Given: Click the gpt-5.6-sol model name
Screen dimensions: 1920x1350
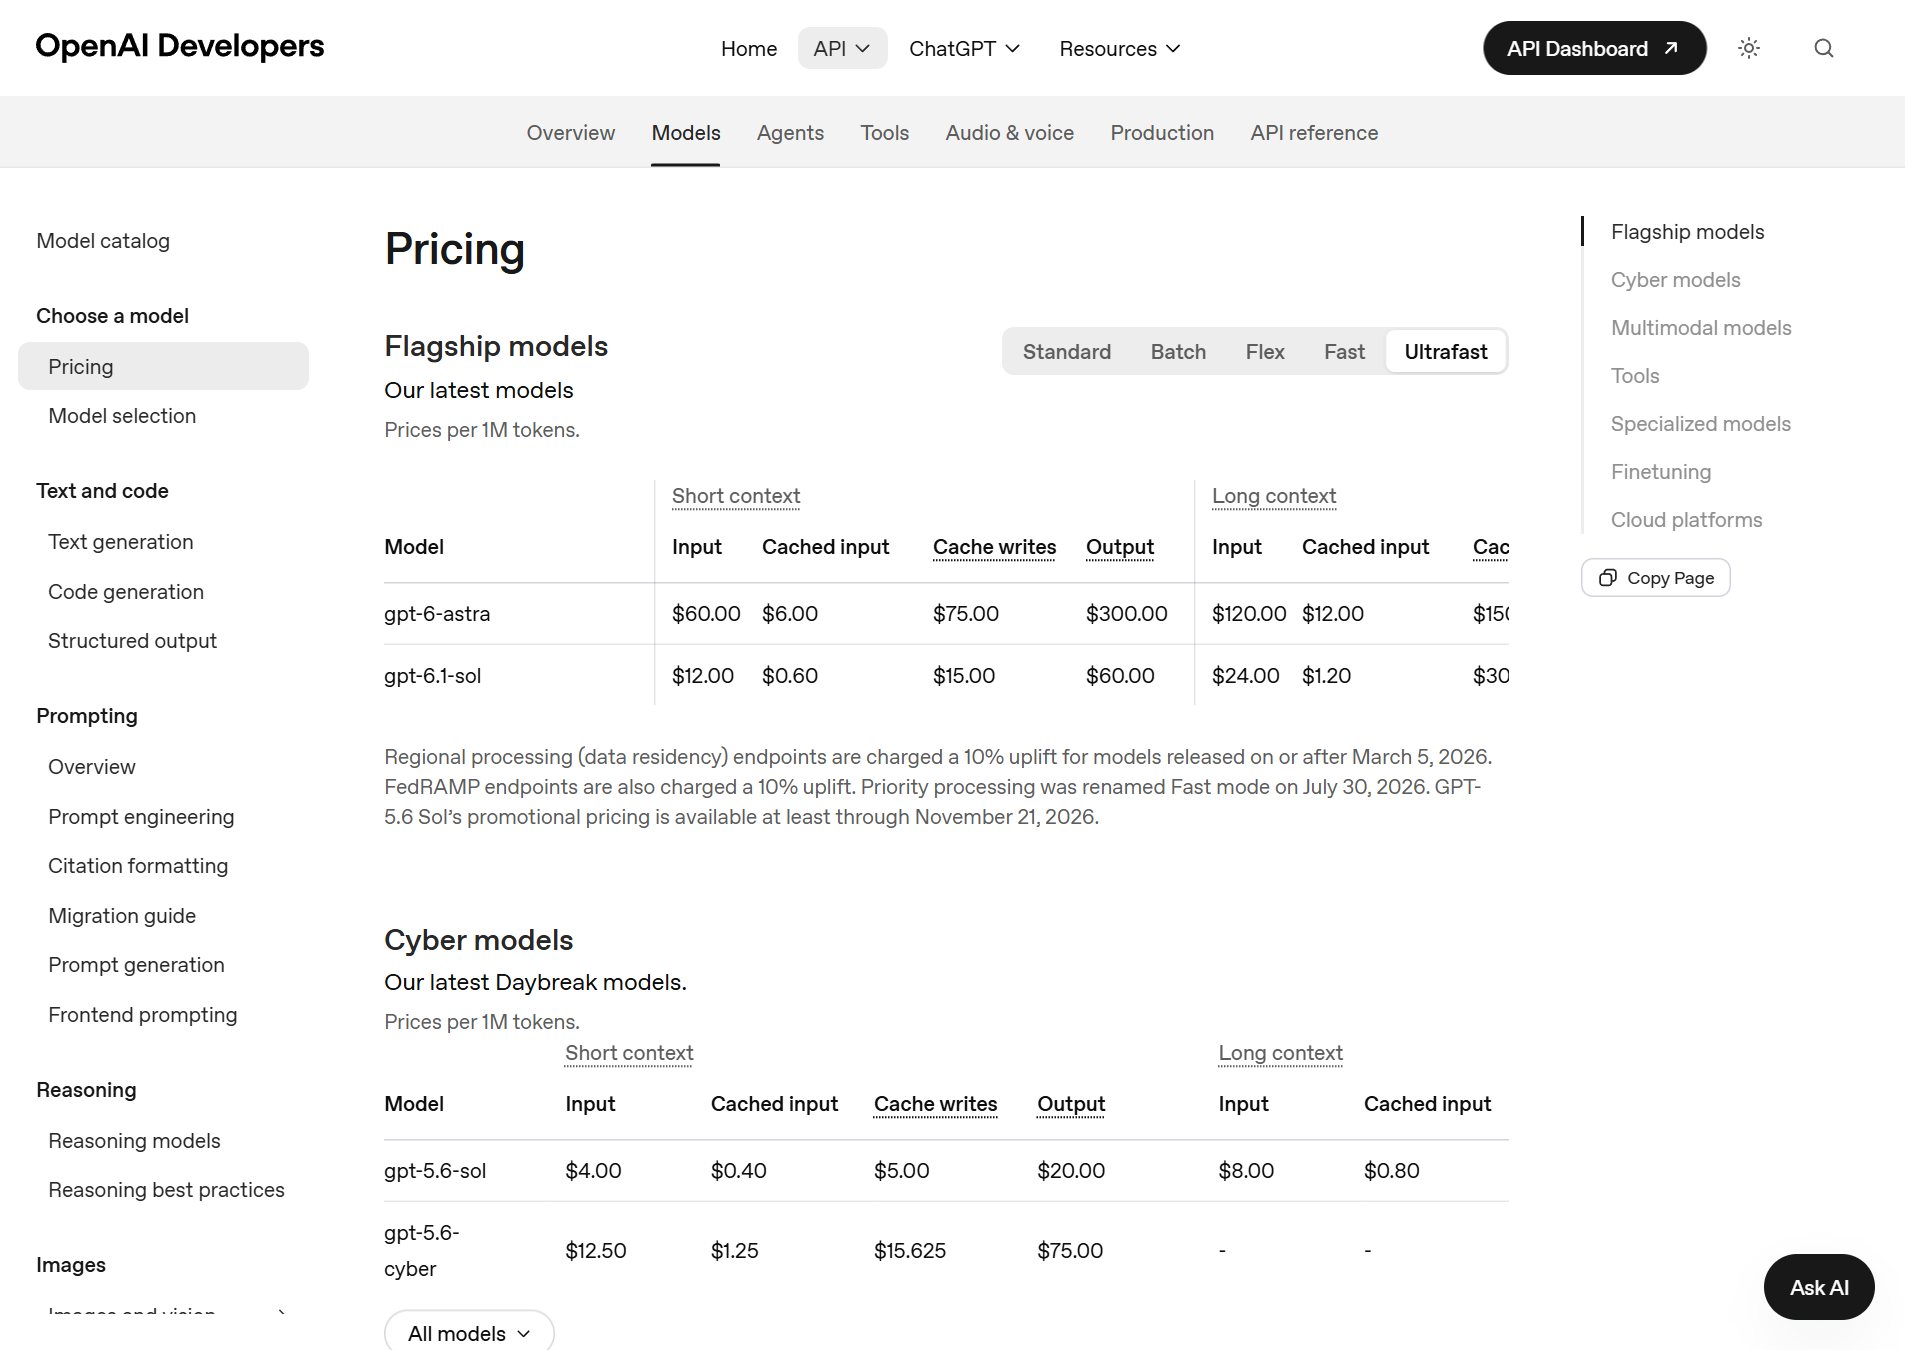Looking at the screenshot, I should click(435, 1171).
